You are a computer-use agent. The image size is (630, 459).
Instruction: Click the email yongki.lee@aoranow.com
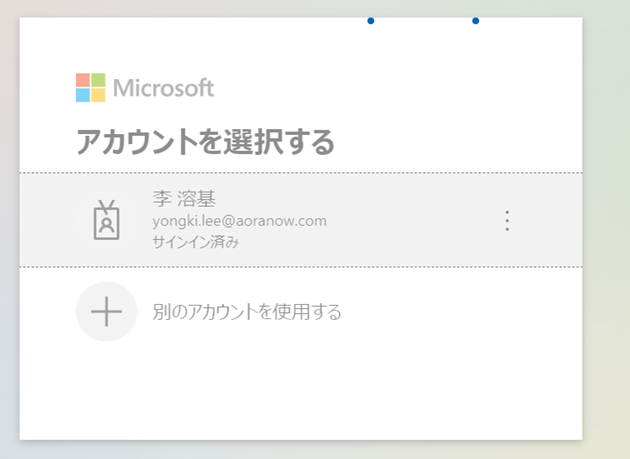coord(239,221)
